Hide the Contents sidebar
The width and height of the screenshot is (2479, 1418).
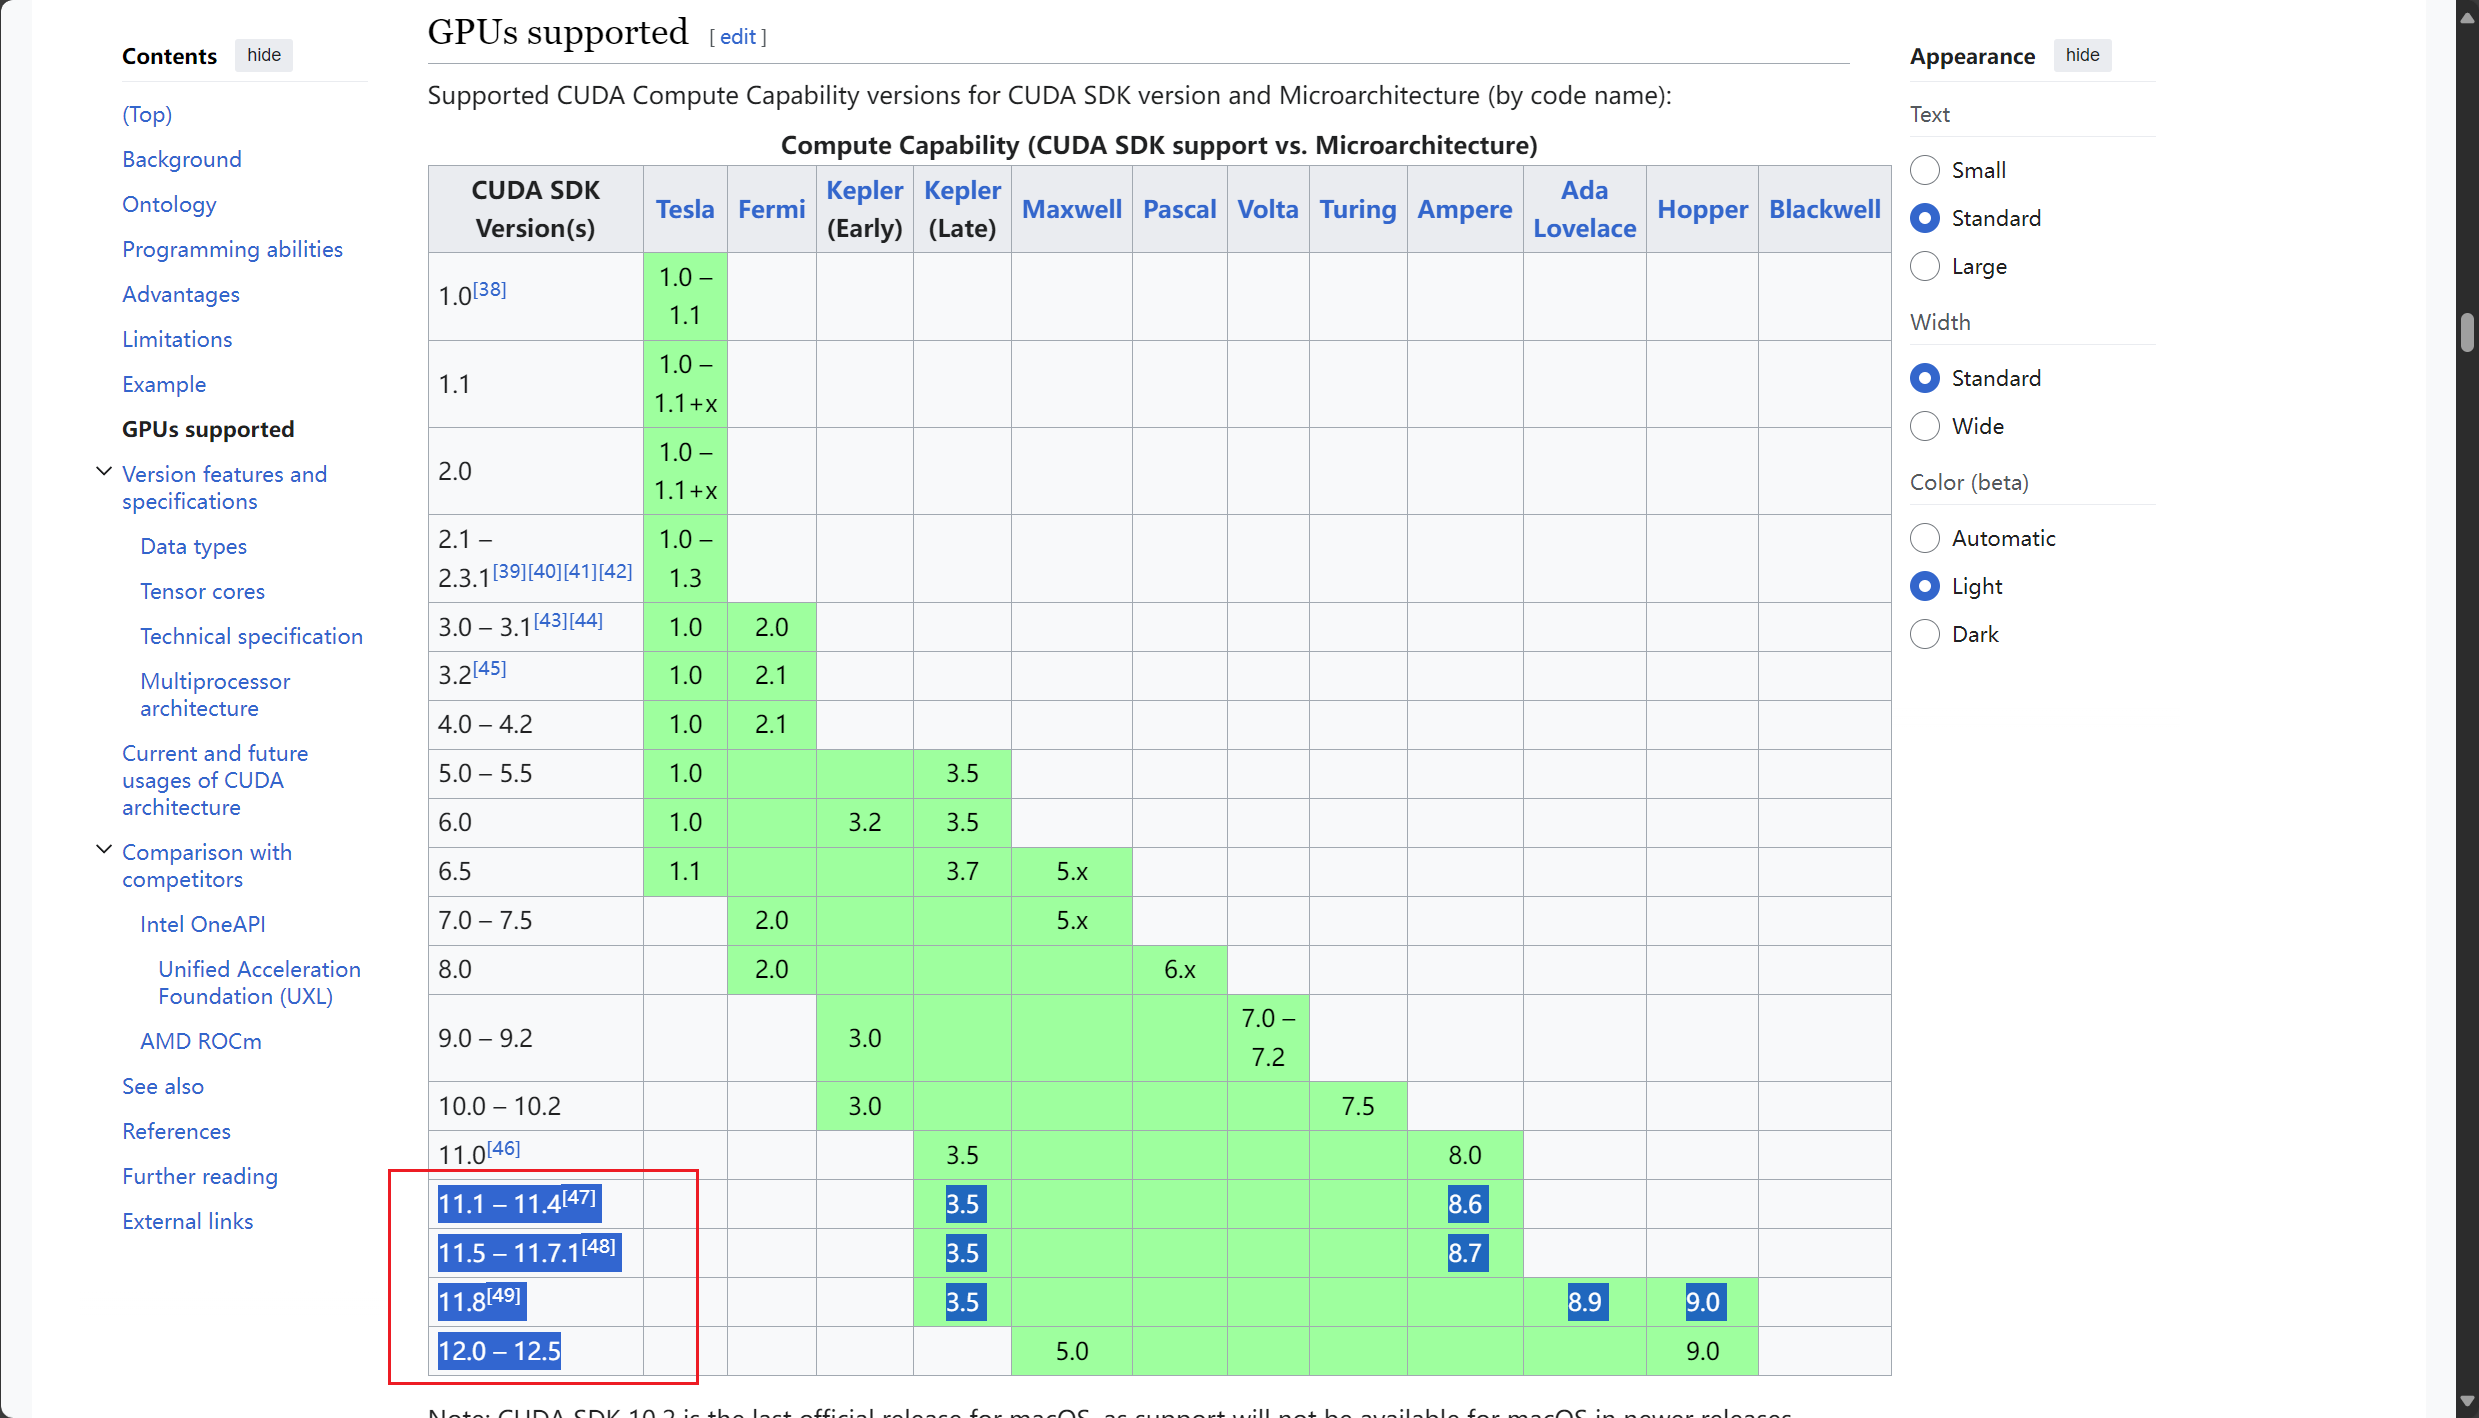264,55
